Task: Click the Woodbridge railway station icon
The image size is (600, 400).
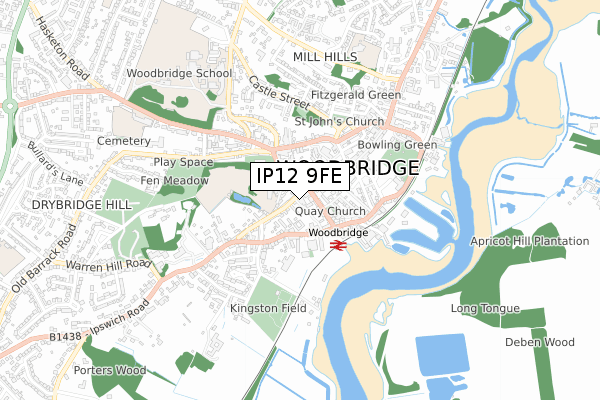Action: [x=338, y=245]
